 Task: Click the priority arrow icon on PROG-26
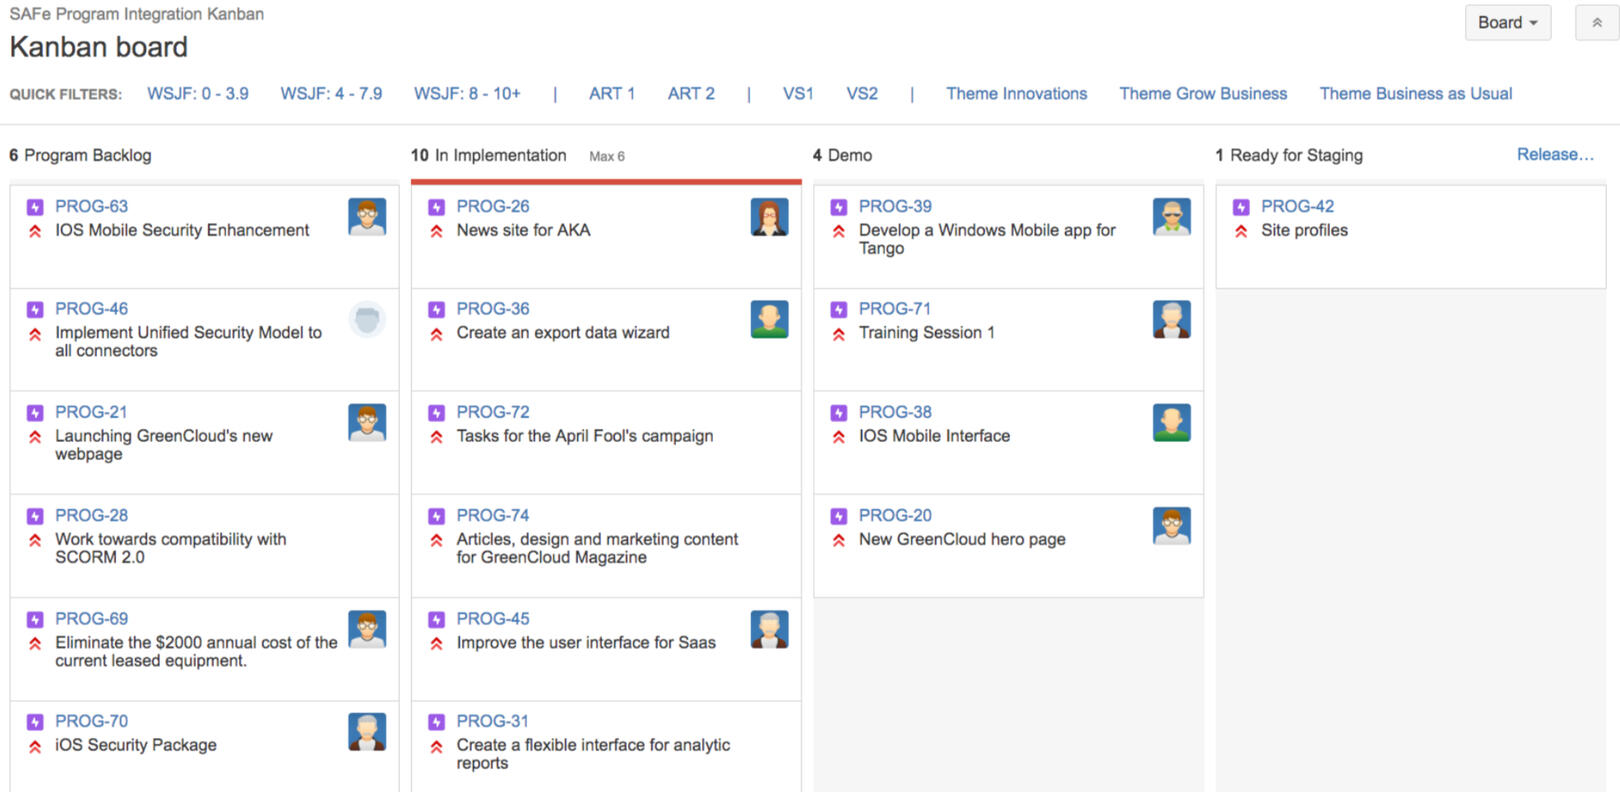[x=437, y=231]
